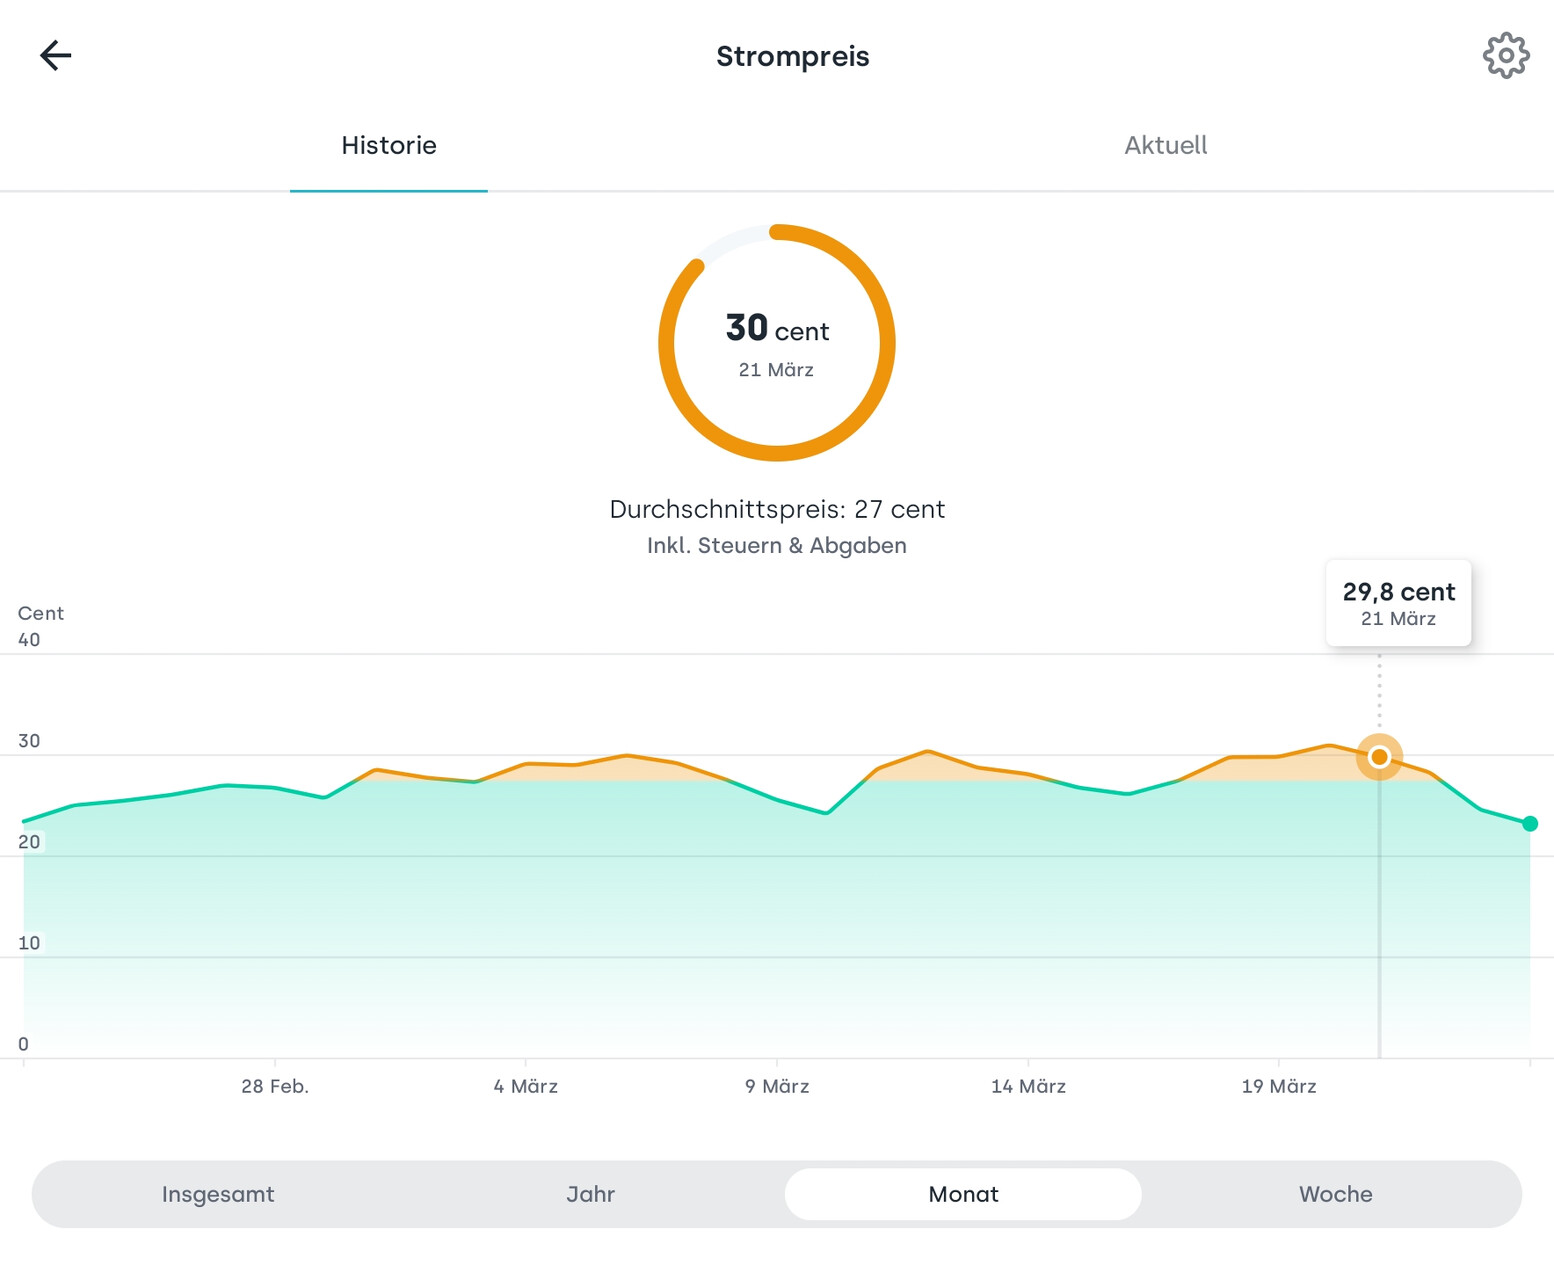Tap the orange circular price gauge

[x=885, y=343]
